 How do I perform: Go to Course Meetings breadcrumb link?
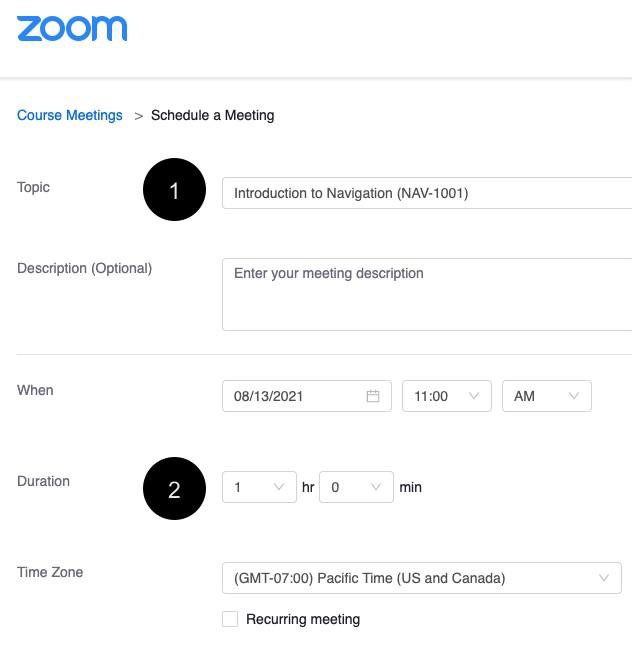tap(70, 115)
